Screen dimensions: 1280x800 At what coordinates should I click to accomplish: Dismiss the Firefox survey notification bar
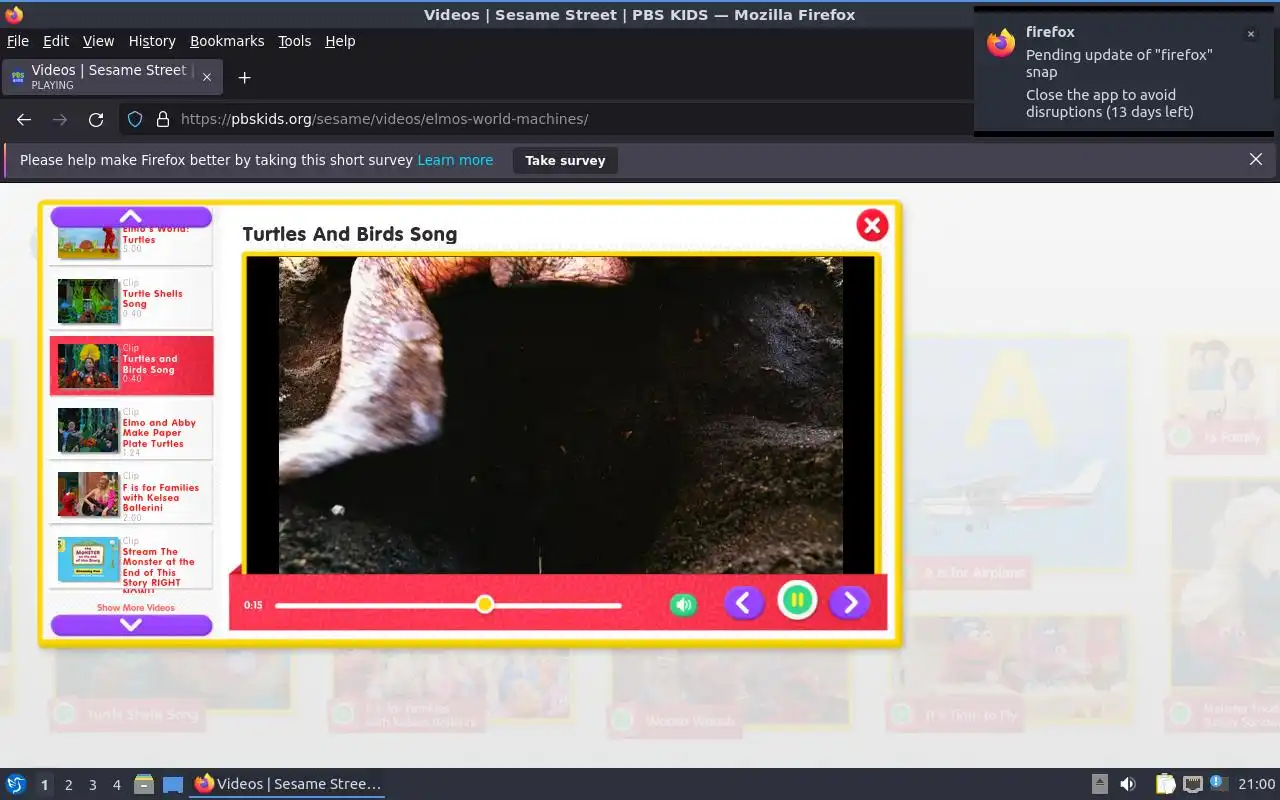[1256, 159]
